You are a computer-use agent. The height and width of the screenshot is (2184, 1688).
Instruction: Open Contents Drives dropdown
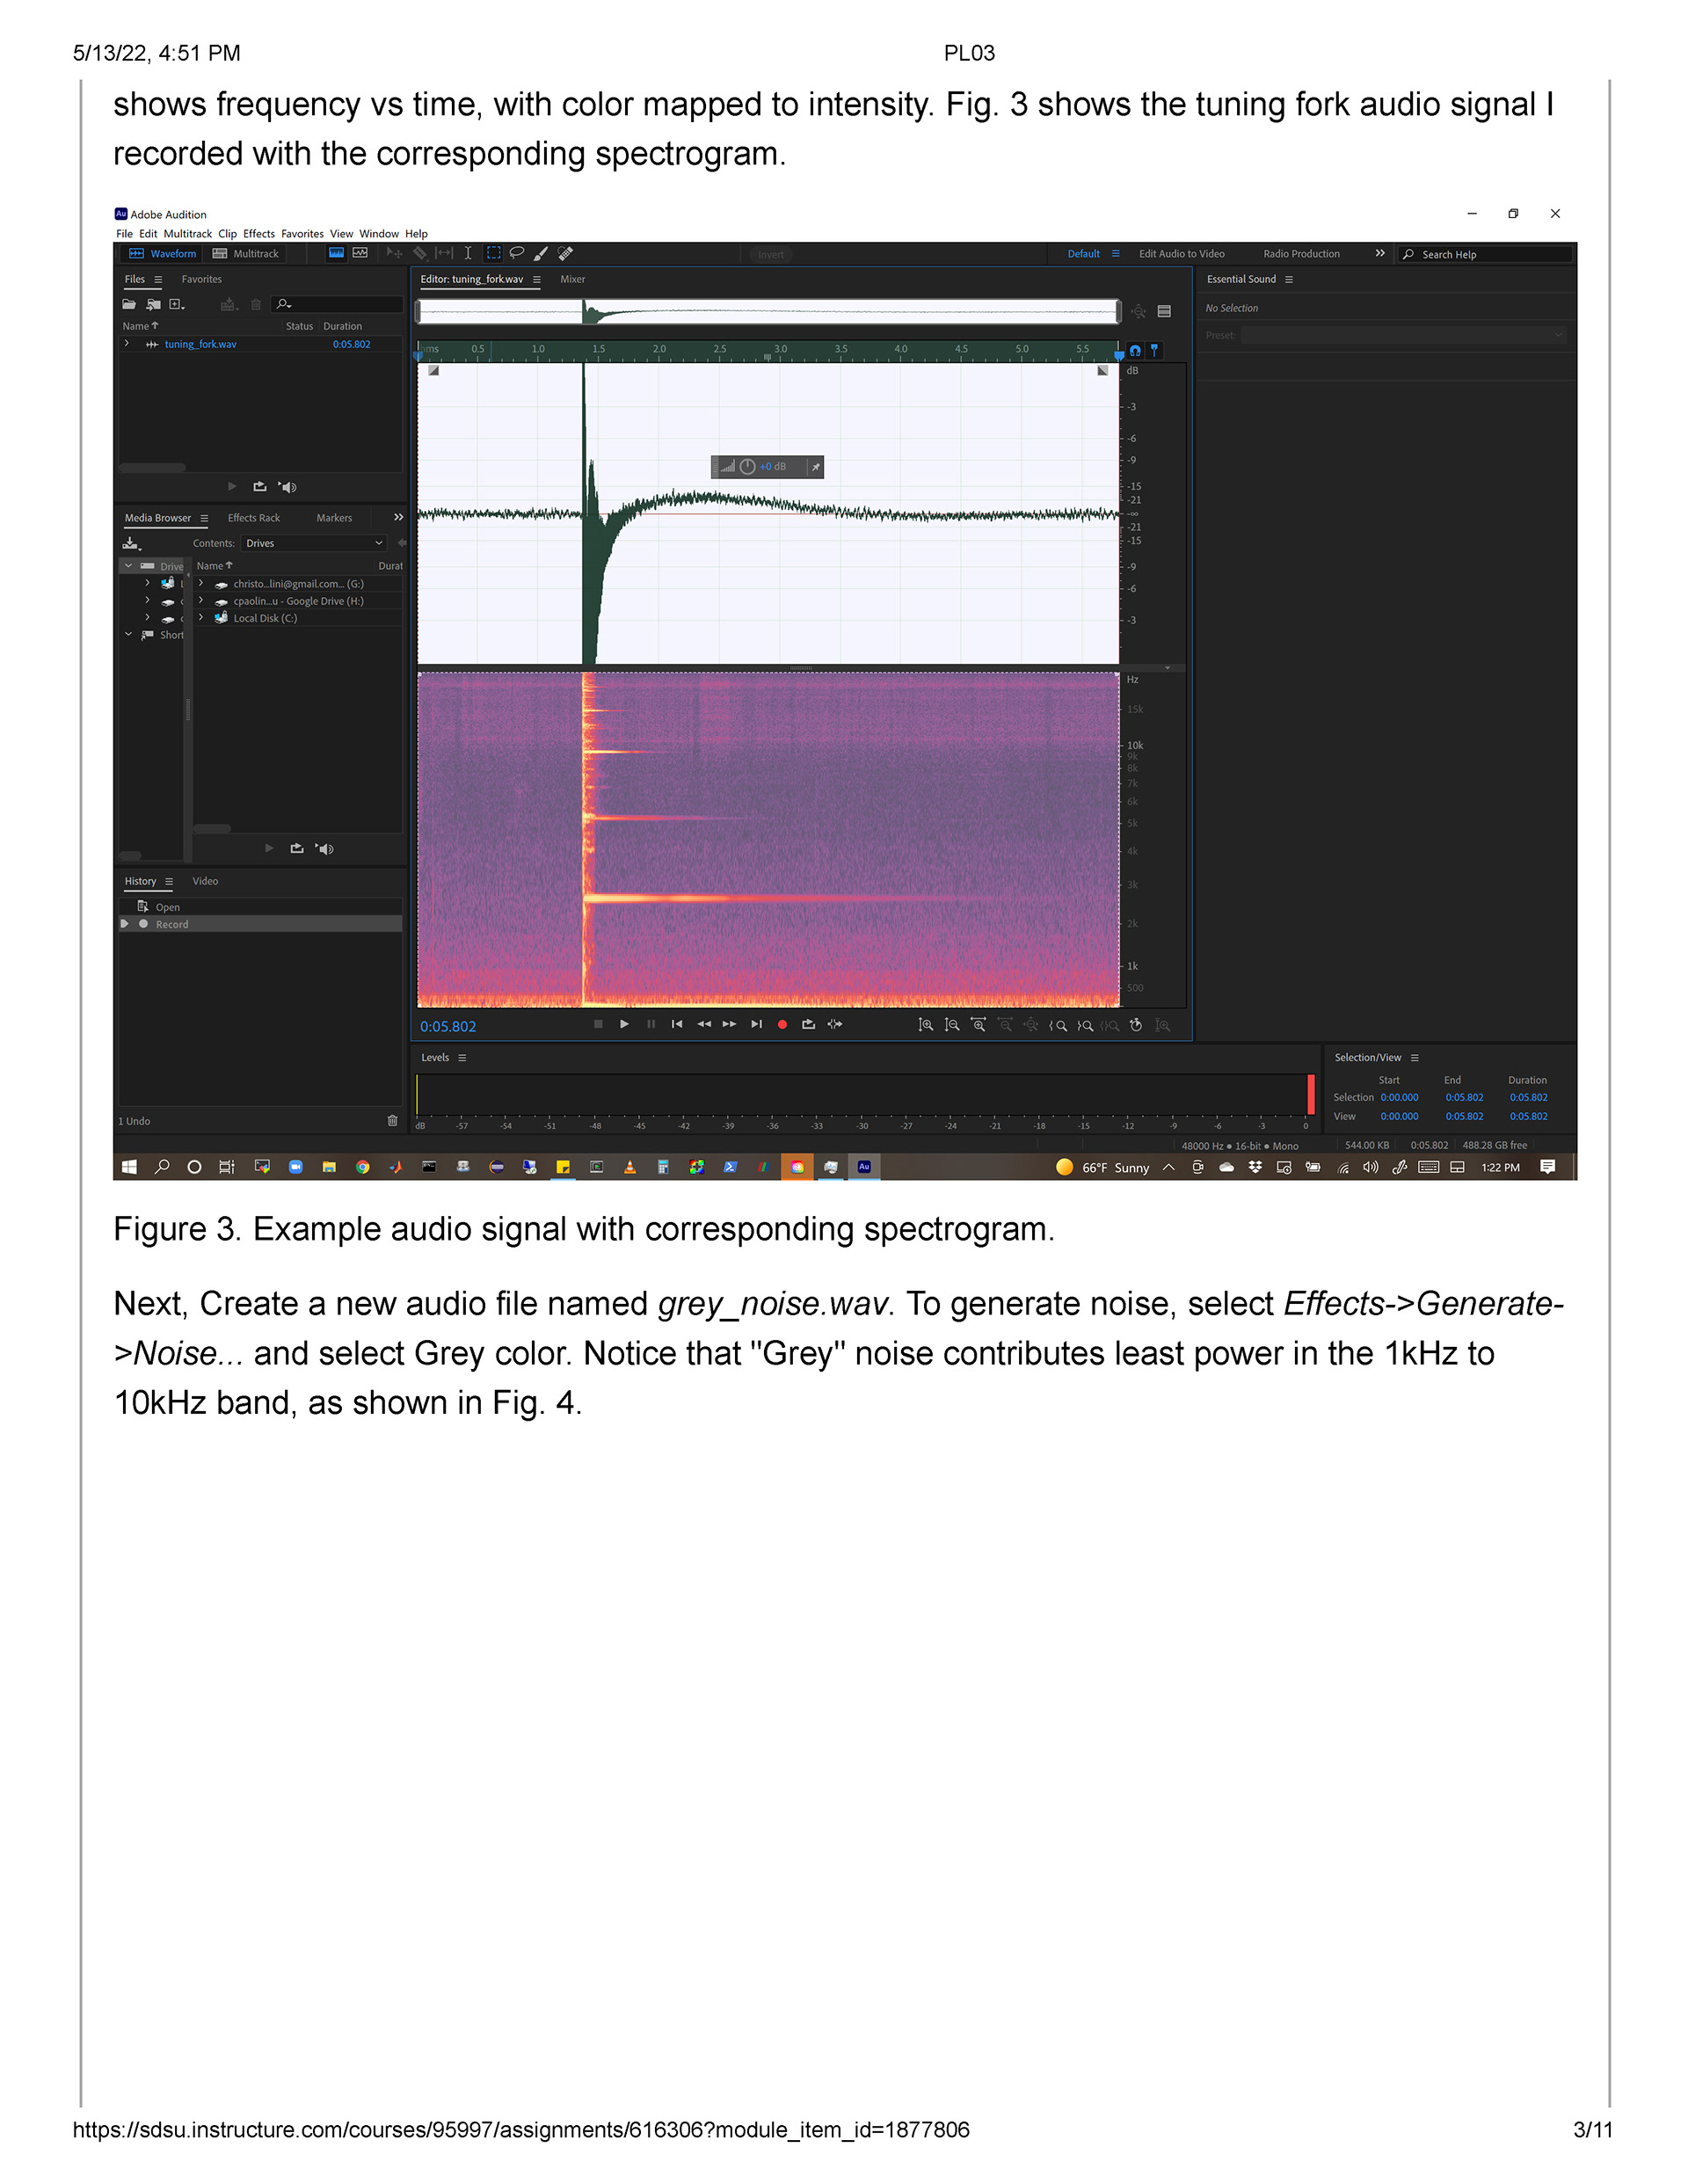click(x=314, y=544)
